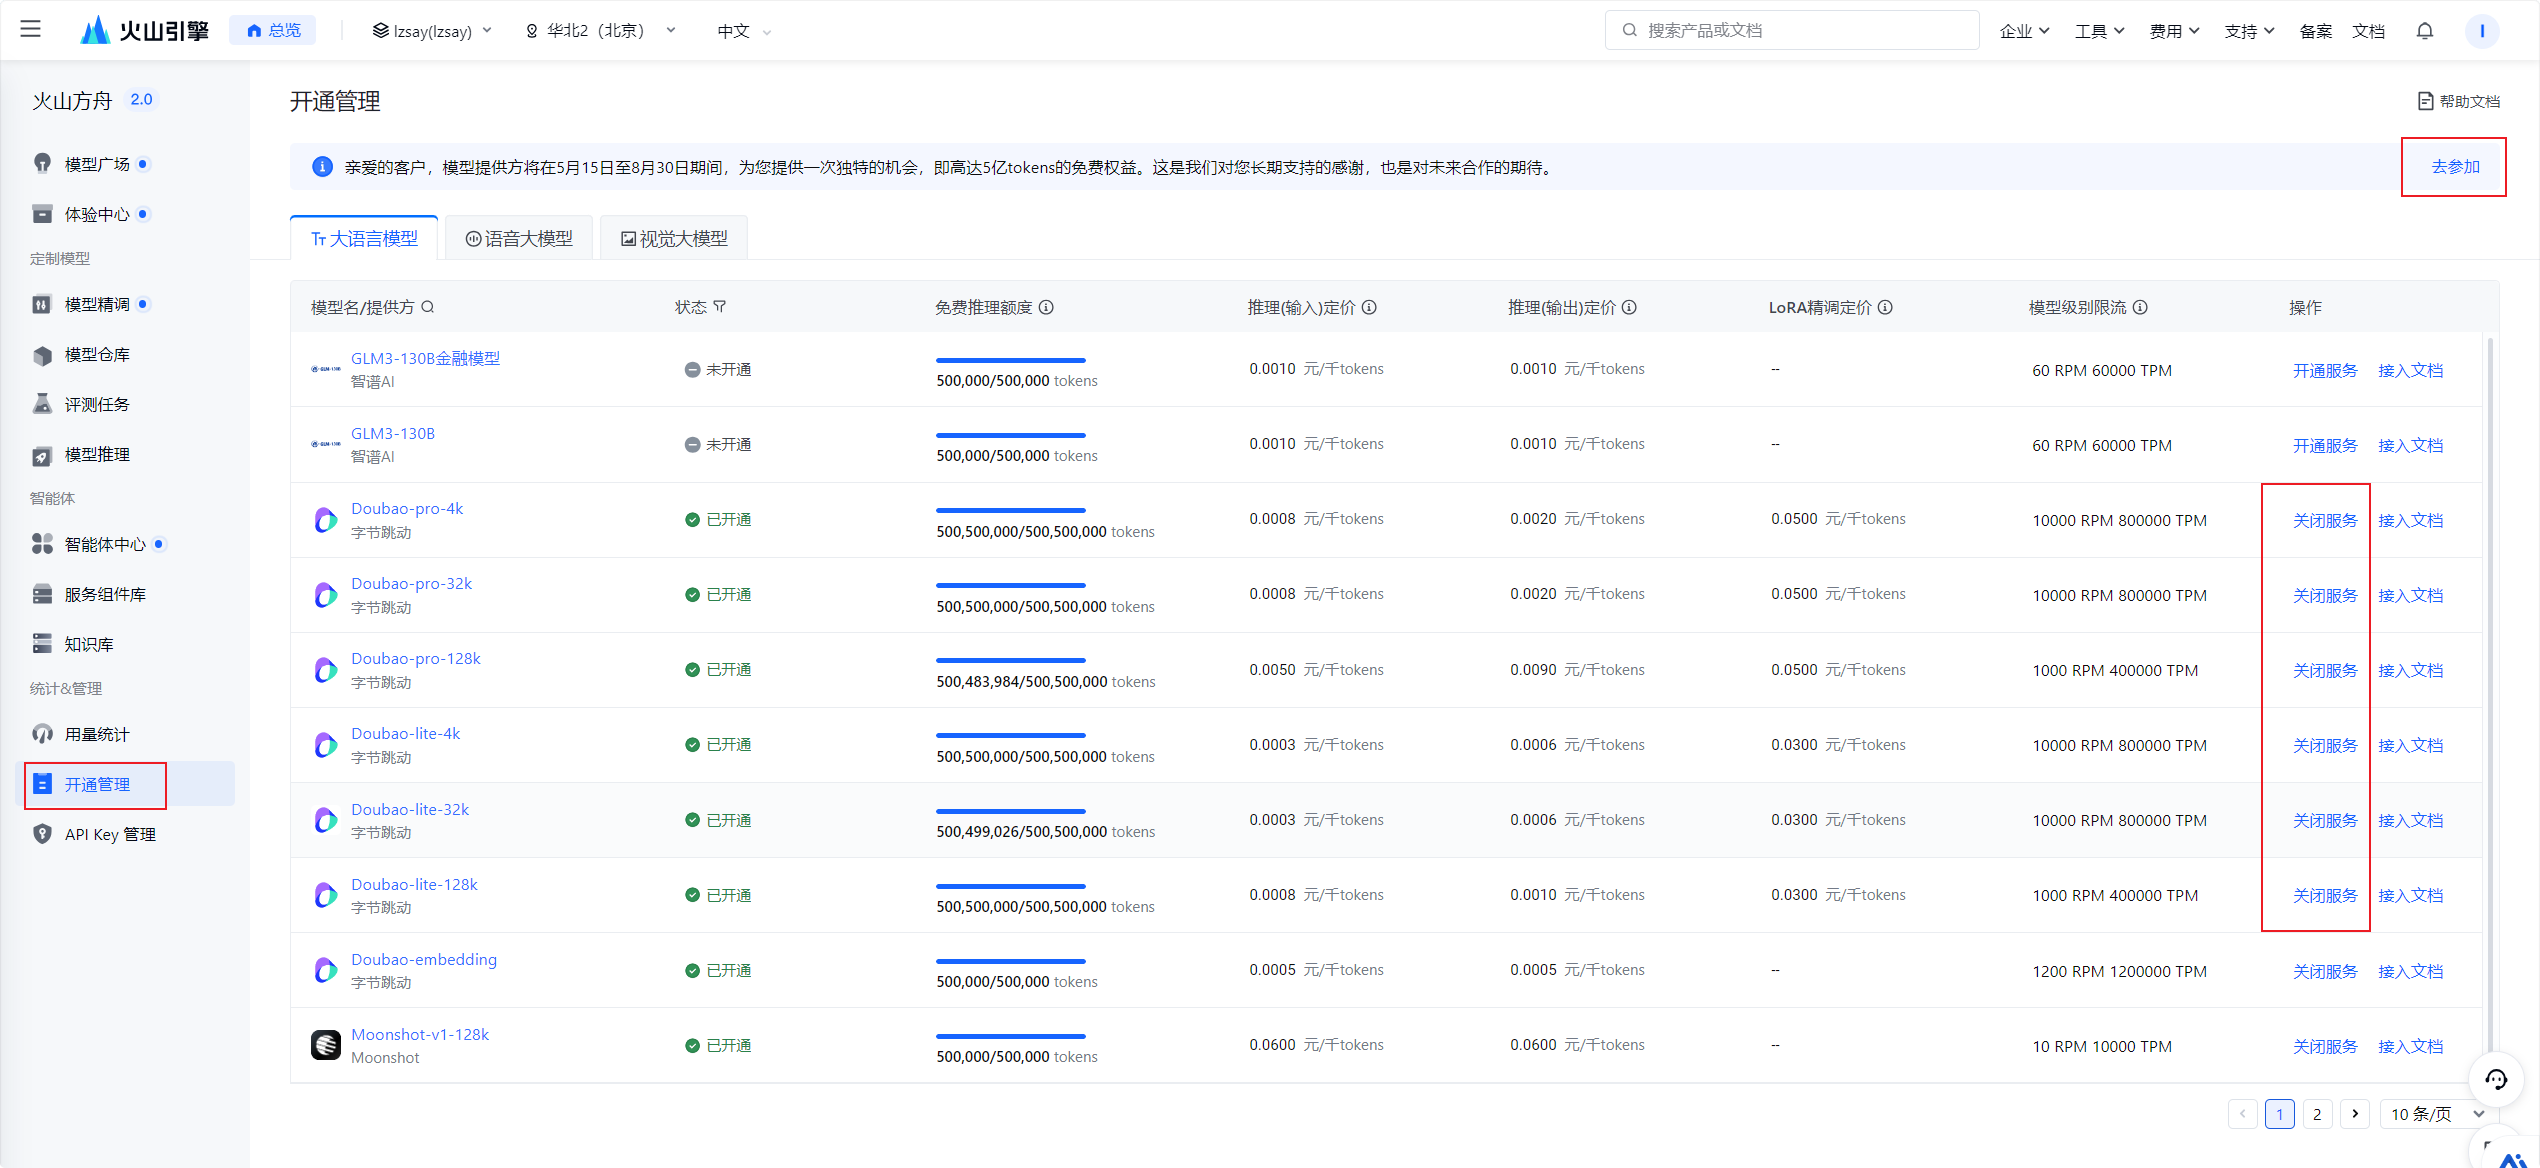Click 关闭服务 for Doubao-embedding
Screen dimensions: 2540x1168
[2325, 971]
